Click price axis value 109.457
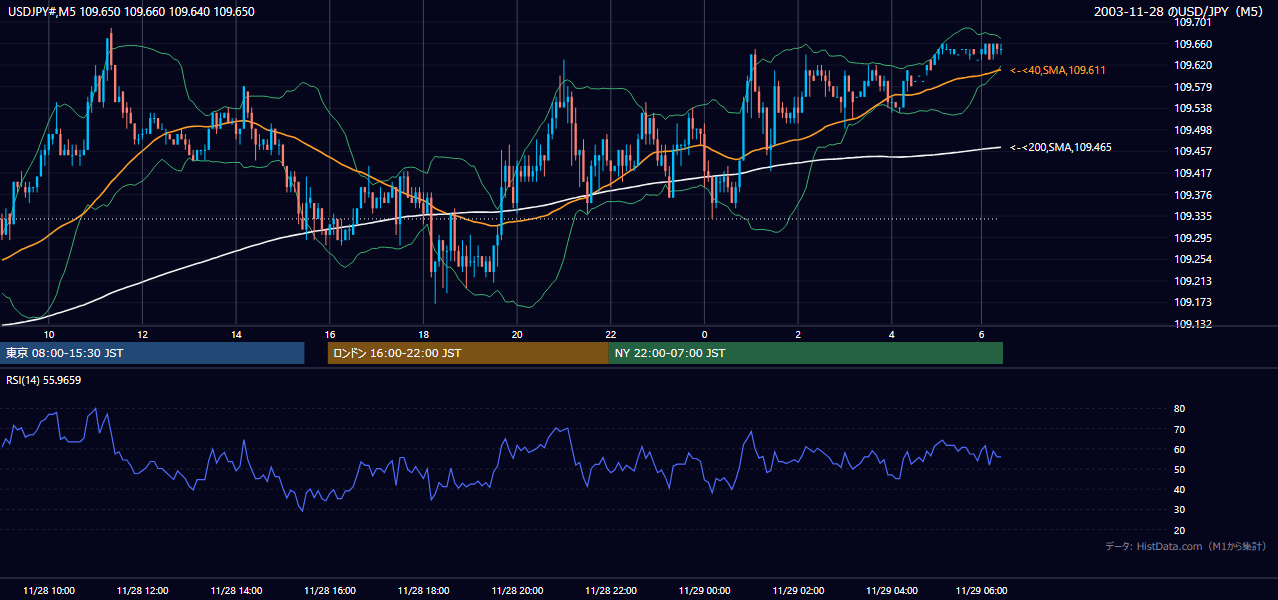 click(1194, 151)
